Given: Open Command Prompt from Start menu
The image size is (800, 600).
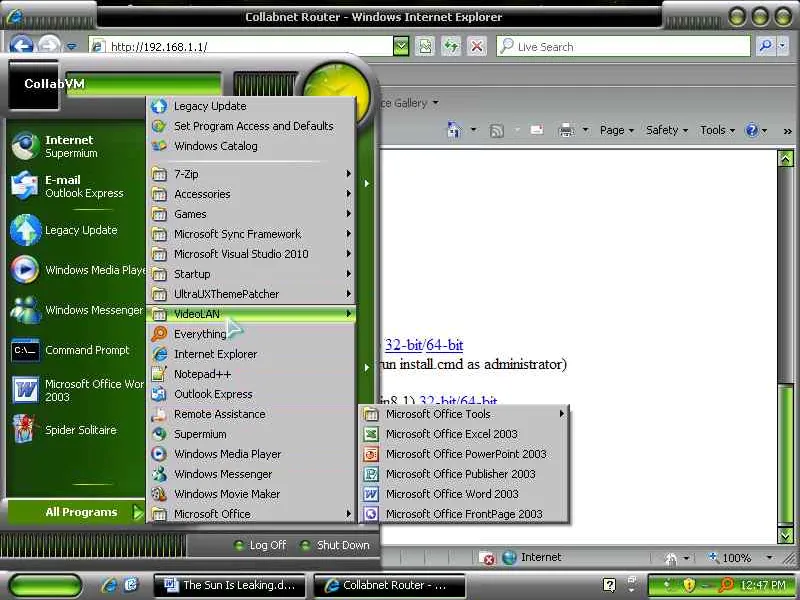Looking at the screenshot, I should pos(77,350).
